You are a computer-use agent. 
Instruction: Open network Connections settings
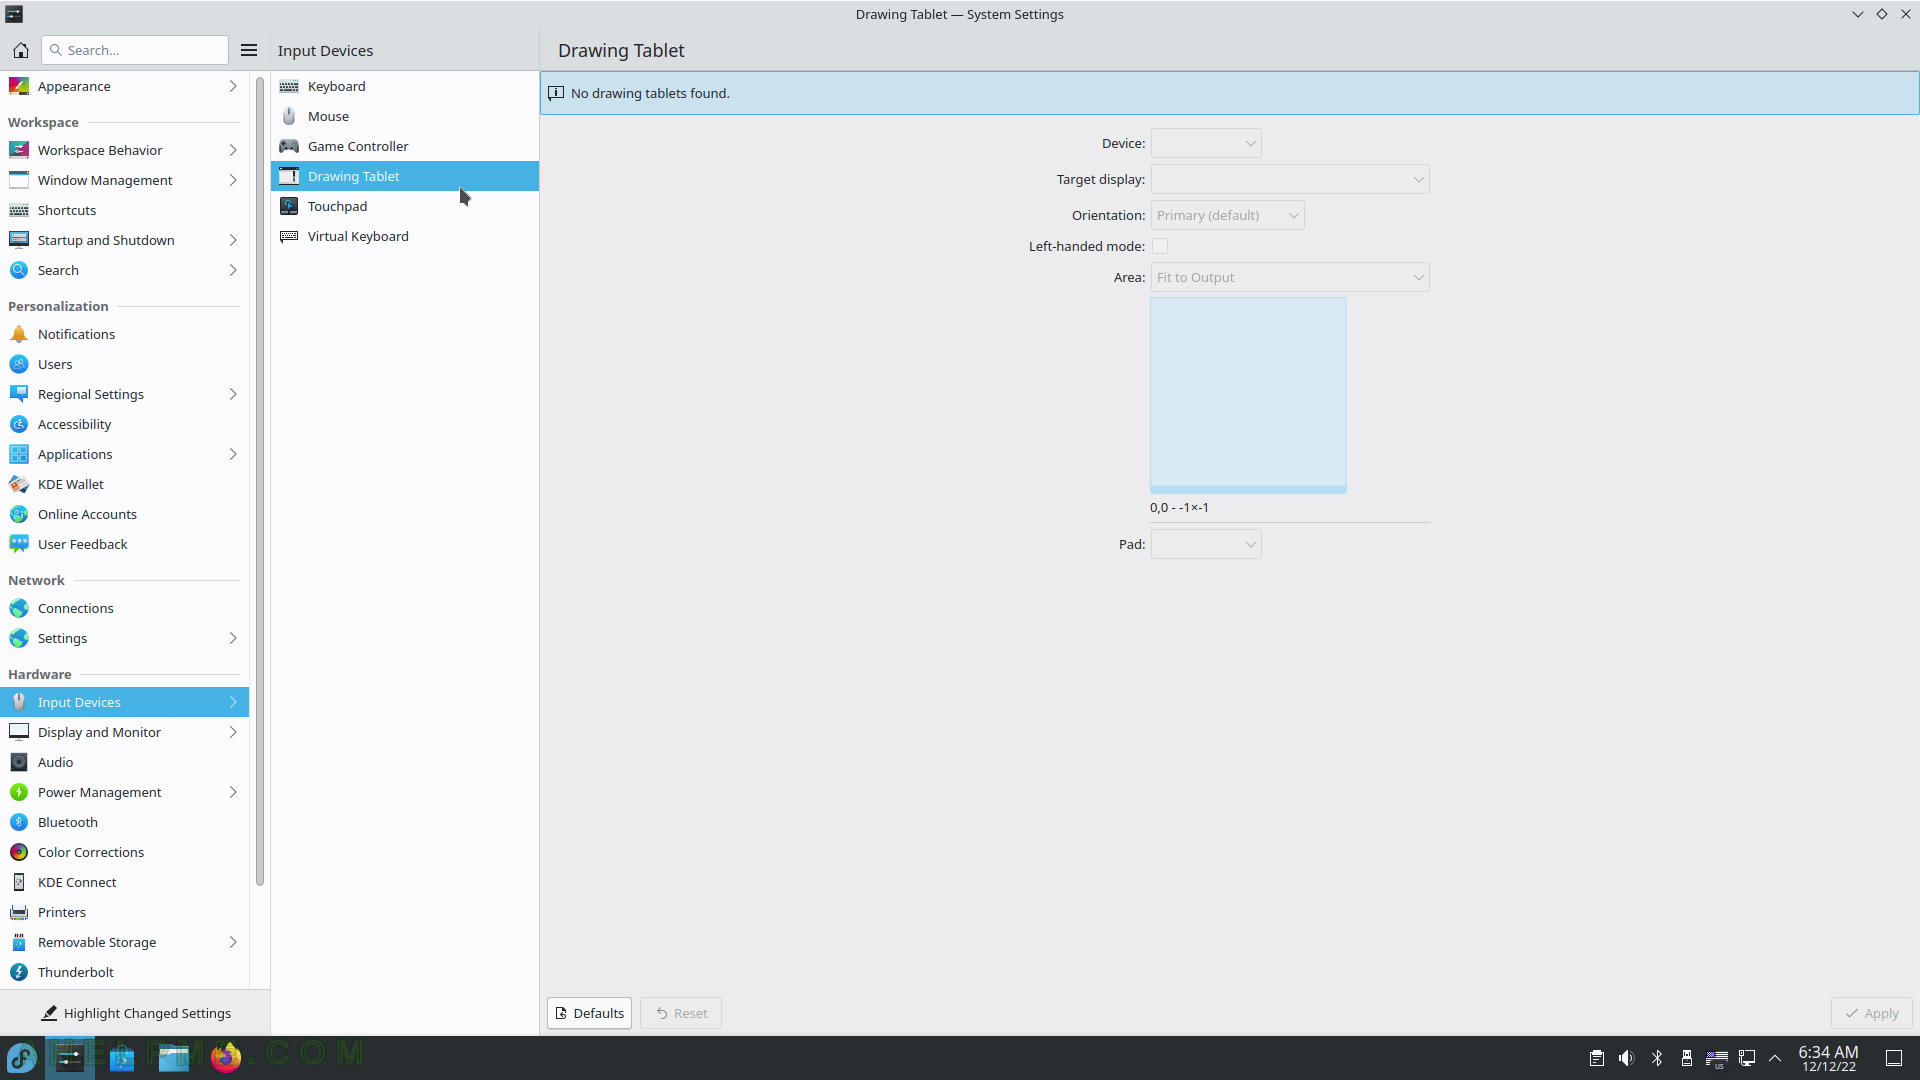(x=124, y=608)
